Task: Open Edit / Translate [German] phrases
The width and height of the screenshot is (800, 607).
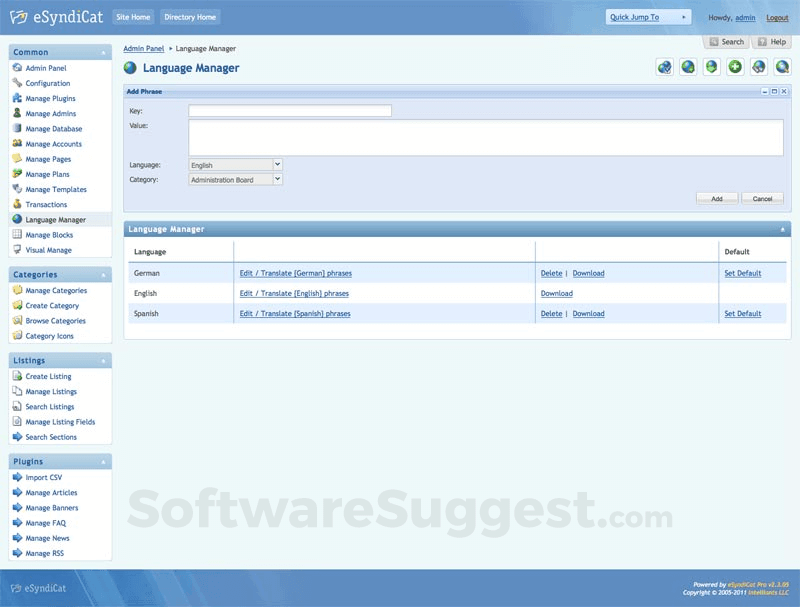Action: pyautogui.click(x=294, y=272)
